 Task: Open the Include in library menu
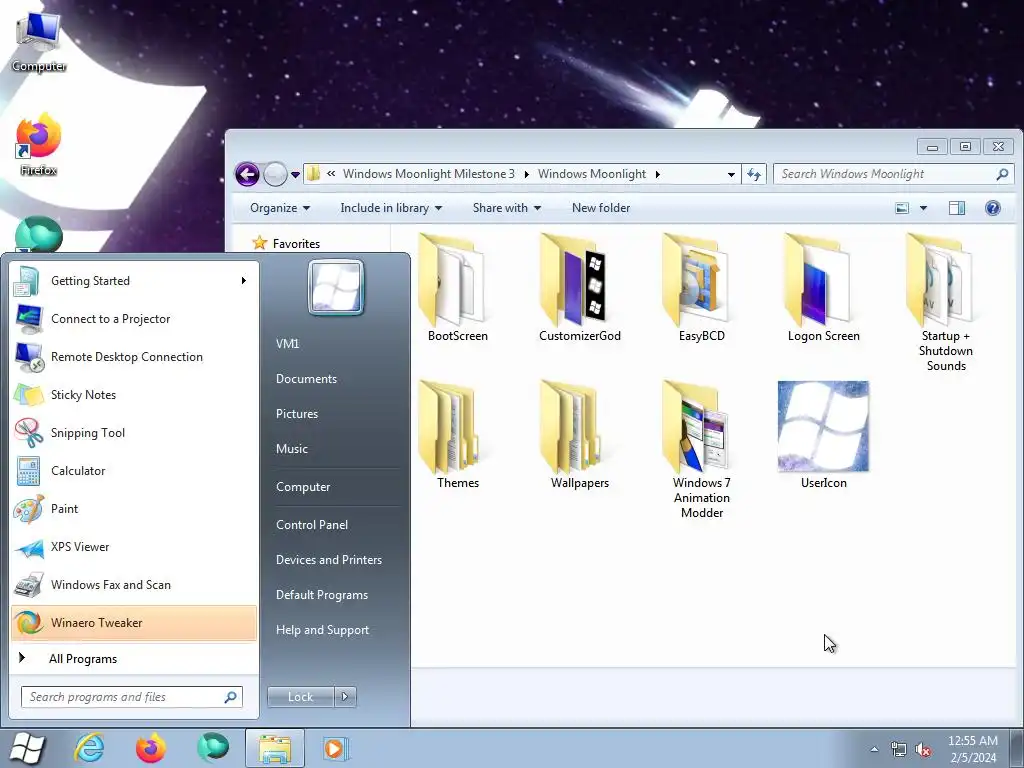[391, 208]
